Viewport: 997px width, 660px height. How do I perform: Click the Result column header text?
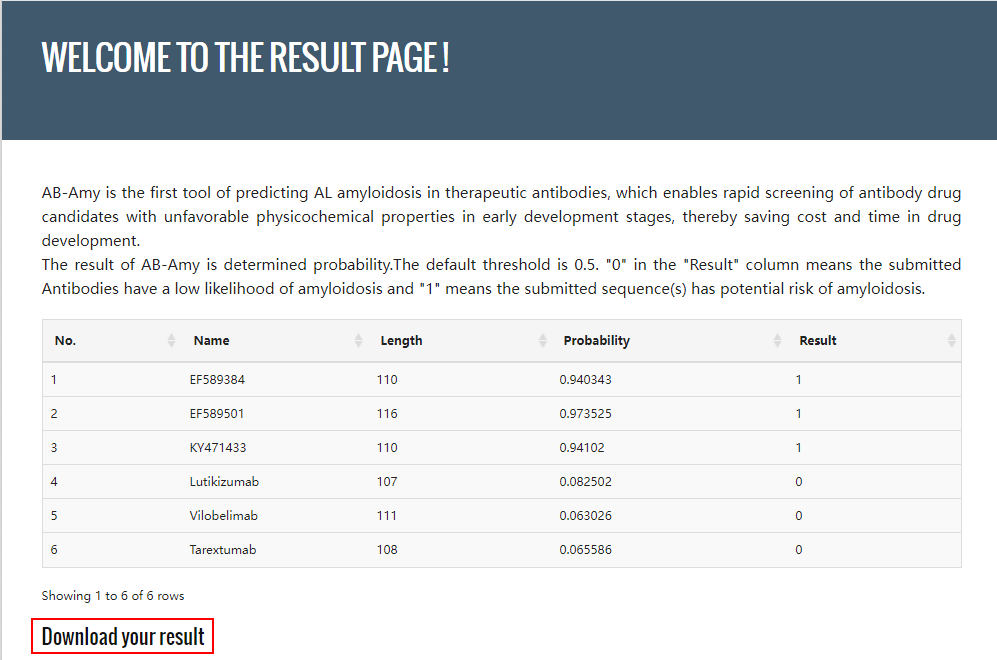tap(818, 341)
